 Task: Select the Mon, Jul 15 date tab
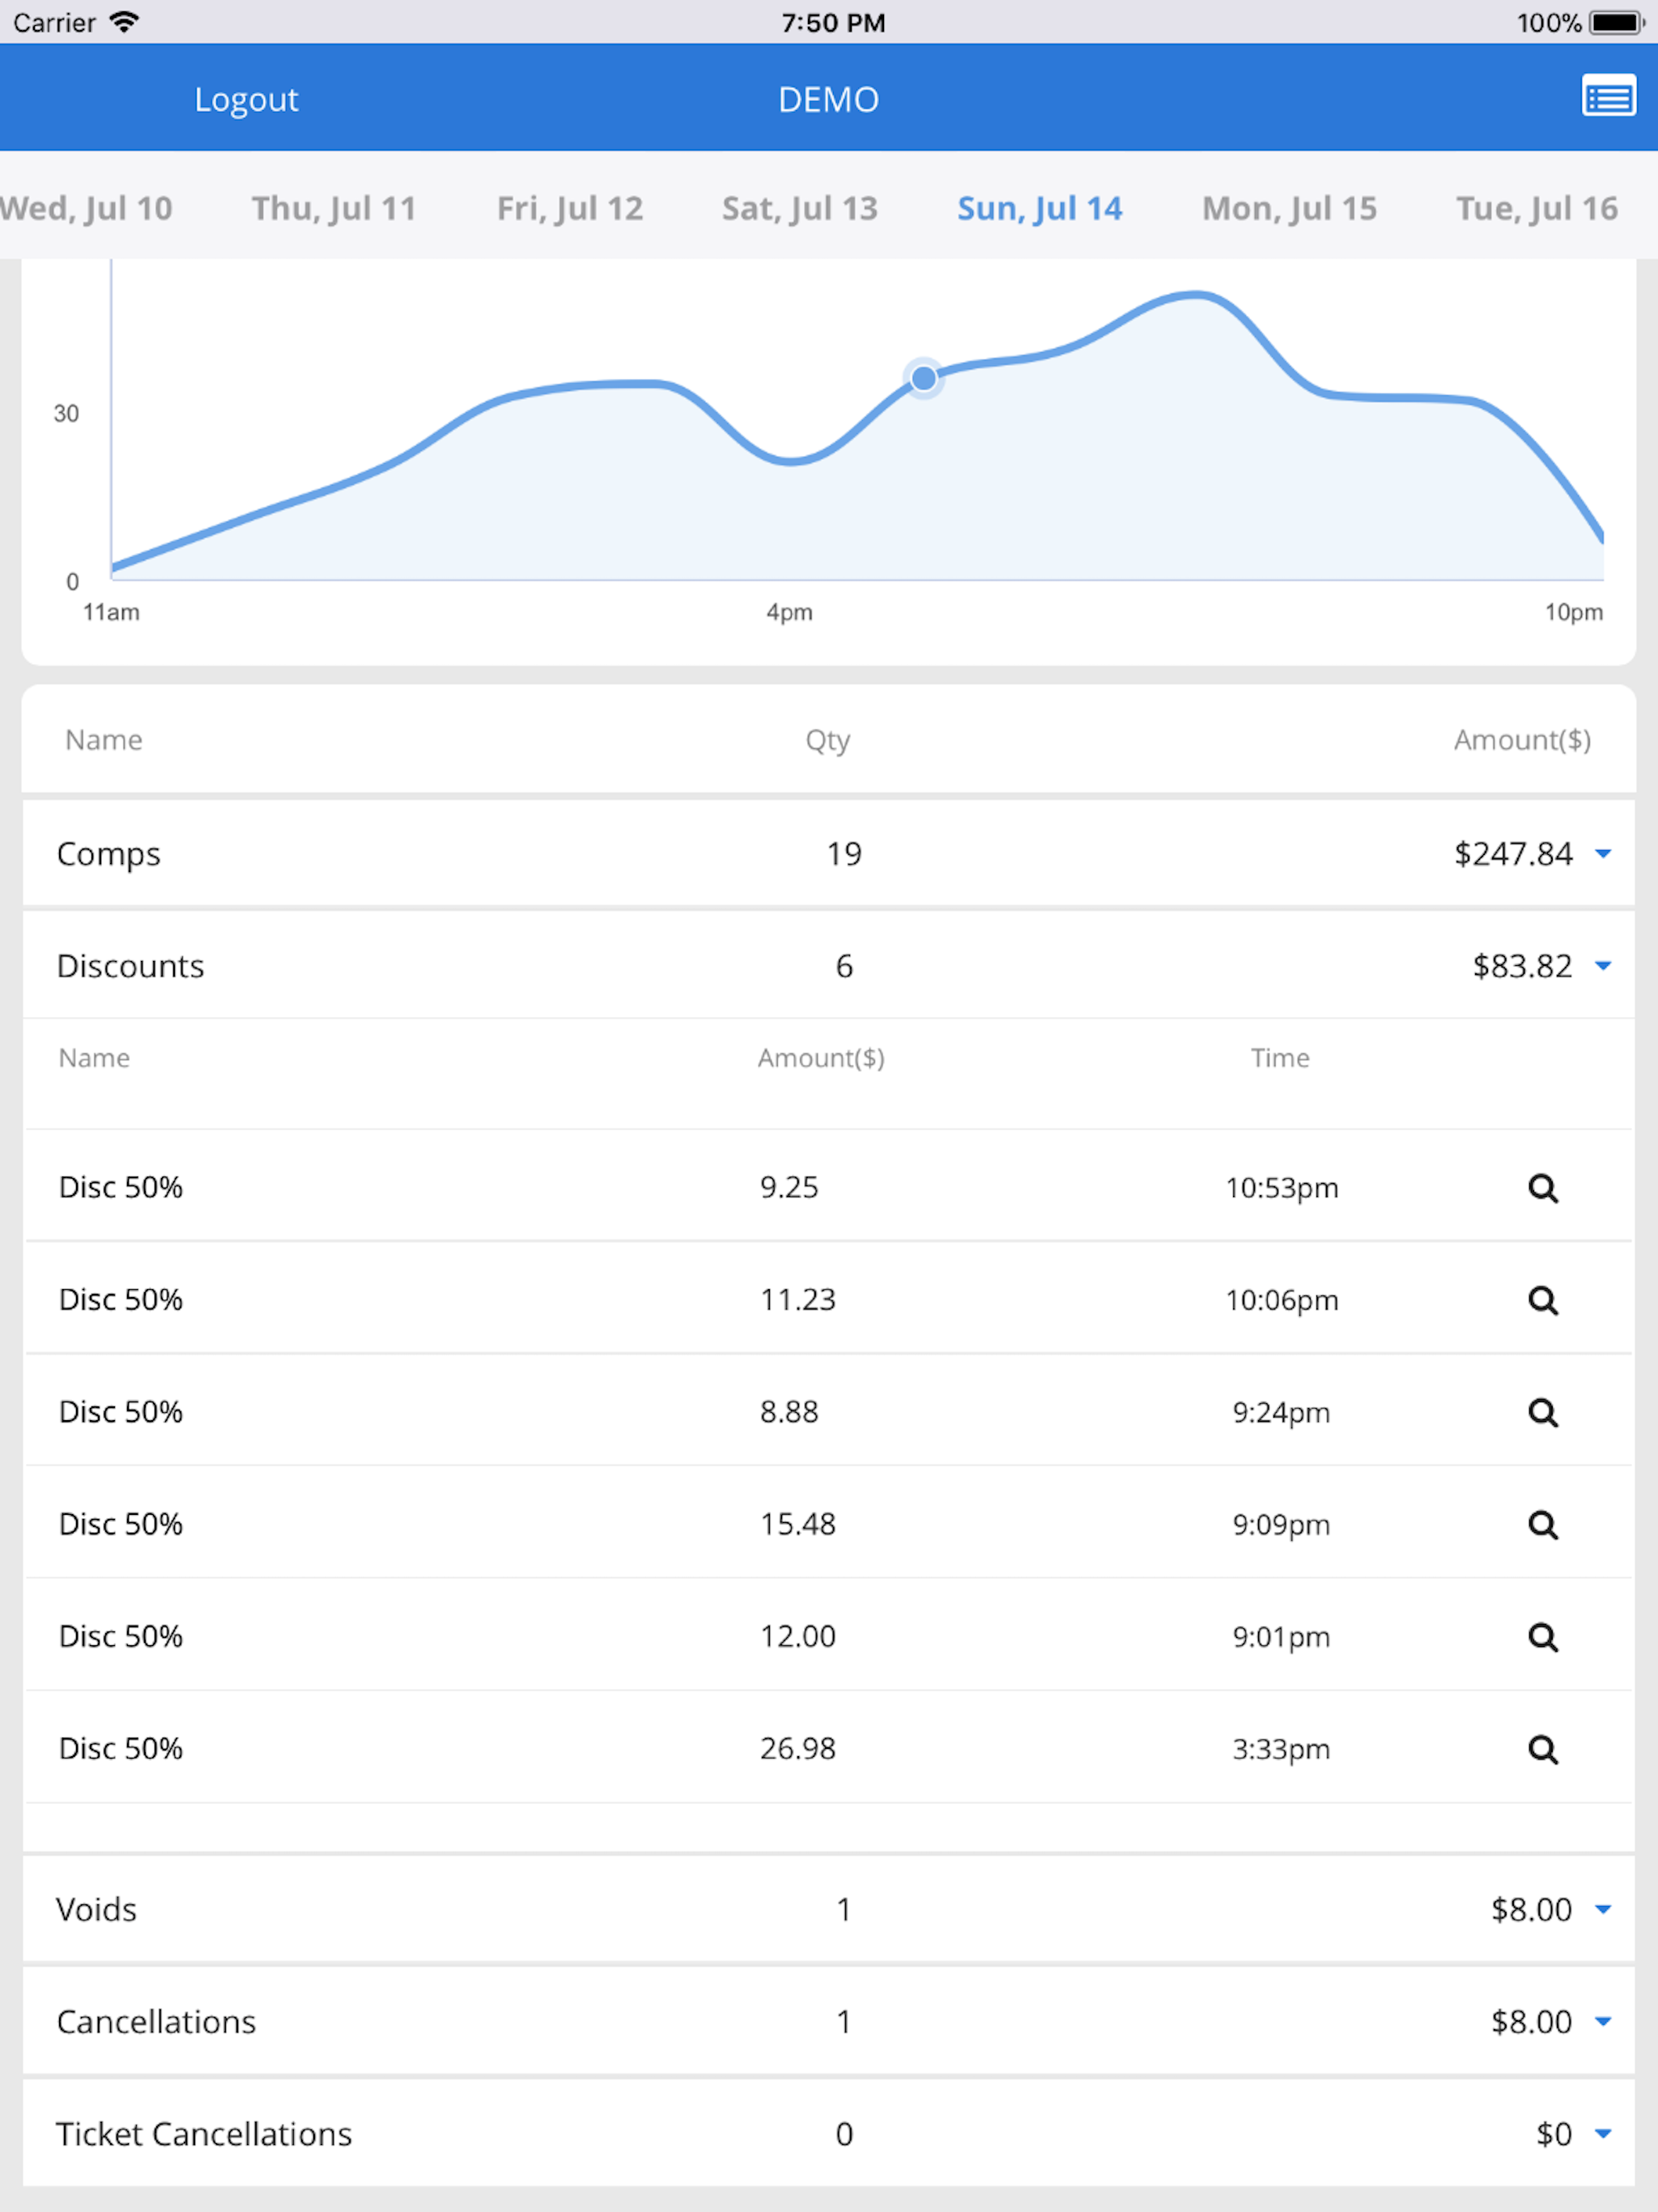pos(1289,208)
